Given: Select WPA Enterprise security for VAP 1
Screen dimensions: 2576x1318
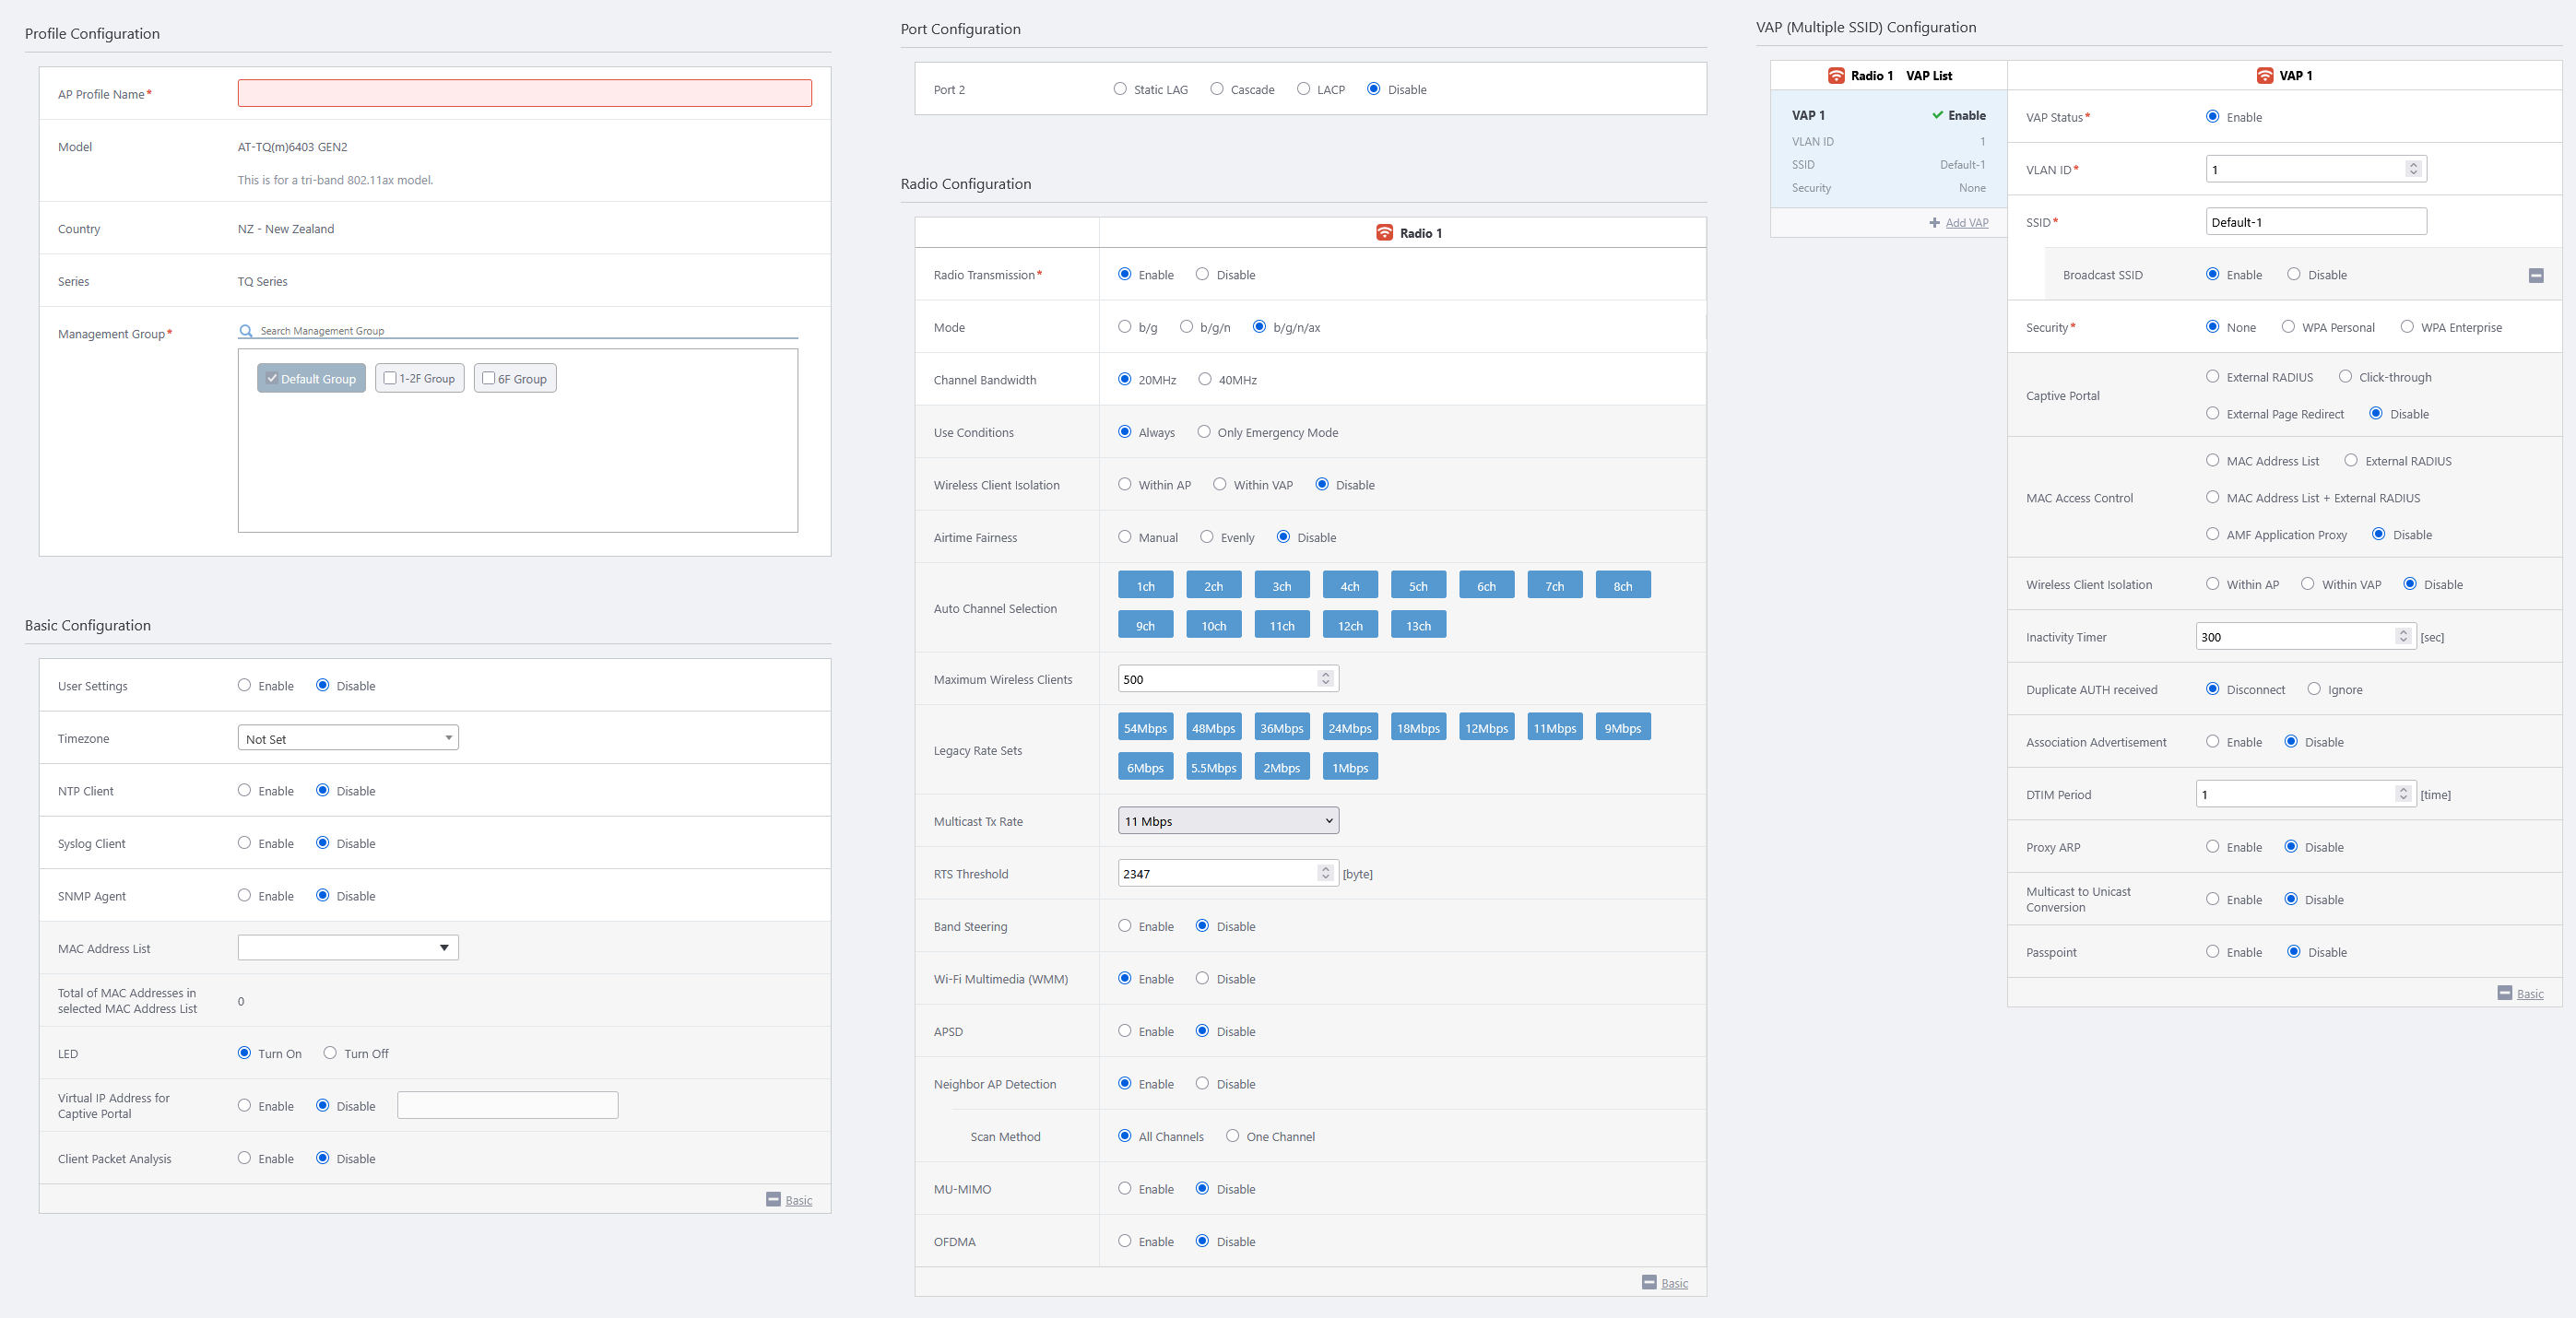Looking at the screenshot, I should coord(2407,327).
